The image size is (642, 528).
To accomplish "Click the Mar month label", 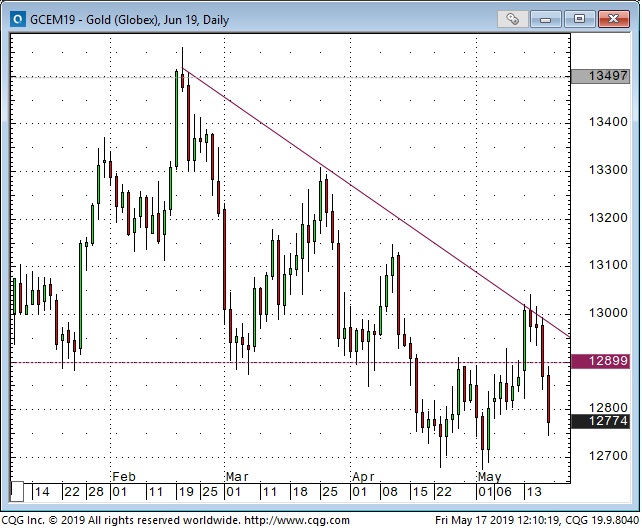I will 237,477.
